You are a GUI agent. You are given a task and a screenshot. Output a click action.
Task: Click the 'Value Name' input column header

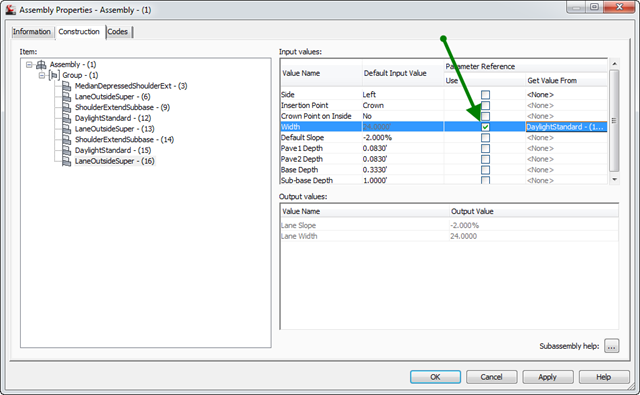(321, 73)
